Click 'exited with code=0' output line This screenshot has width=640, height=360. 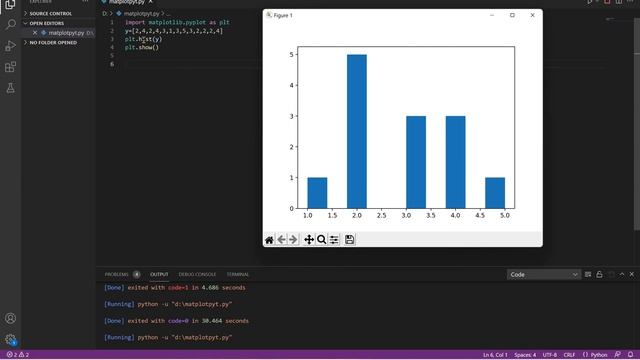[x=176, y=321]
